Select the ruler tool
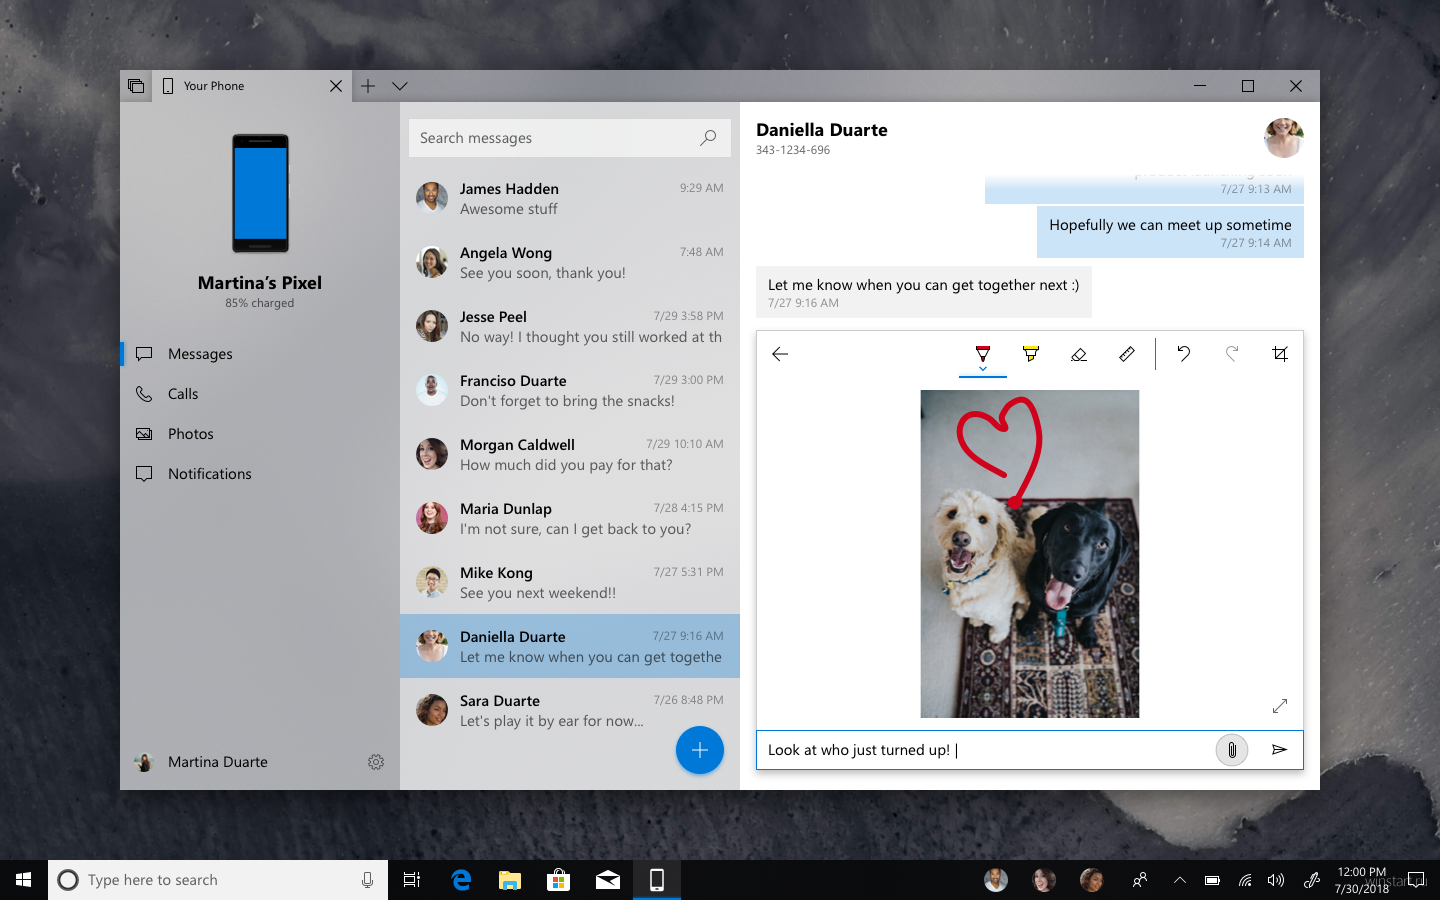Screen dimensions: 1440x900 pos(1127,354)
